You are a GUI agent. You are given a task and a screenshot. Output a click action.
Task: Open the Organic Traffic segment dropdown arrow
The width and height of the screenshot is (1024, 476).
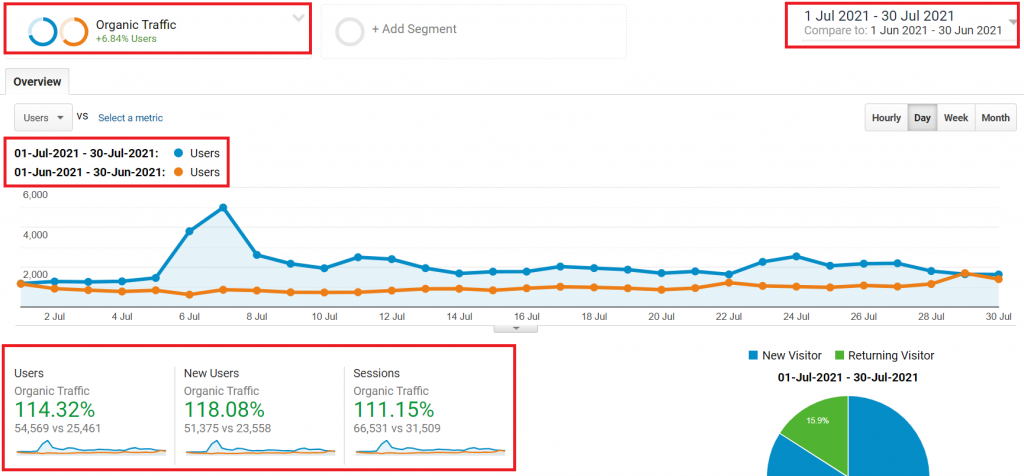coord(298,18)
